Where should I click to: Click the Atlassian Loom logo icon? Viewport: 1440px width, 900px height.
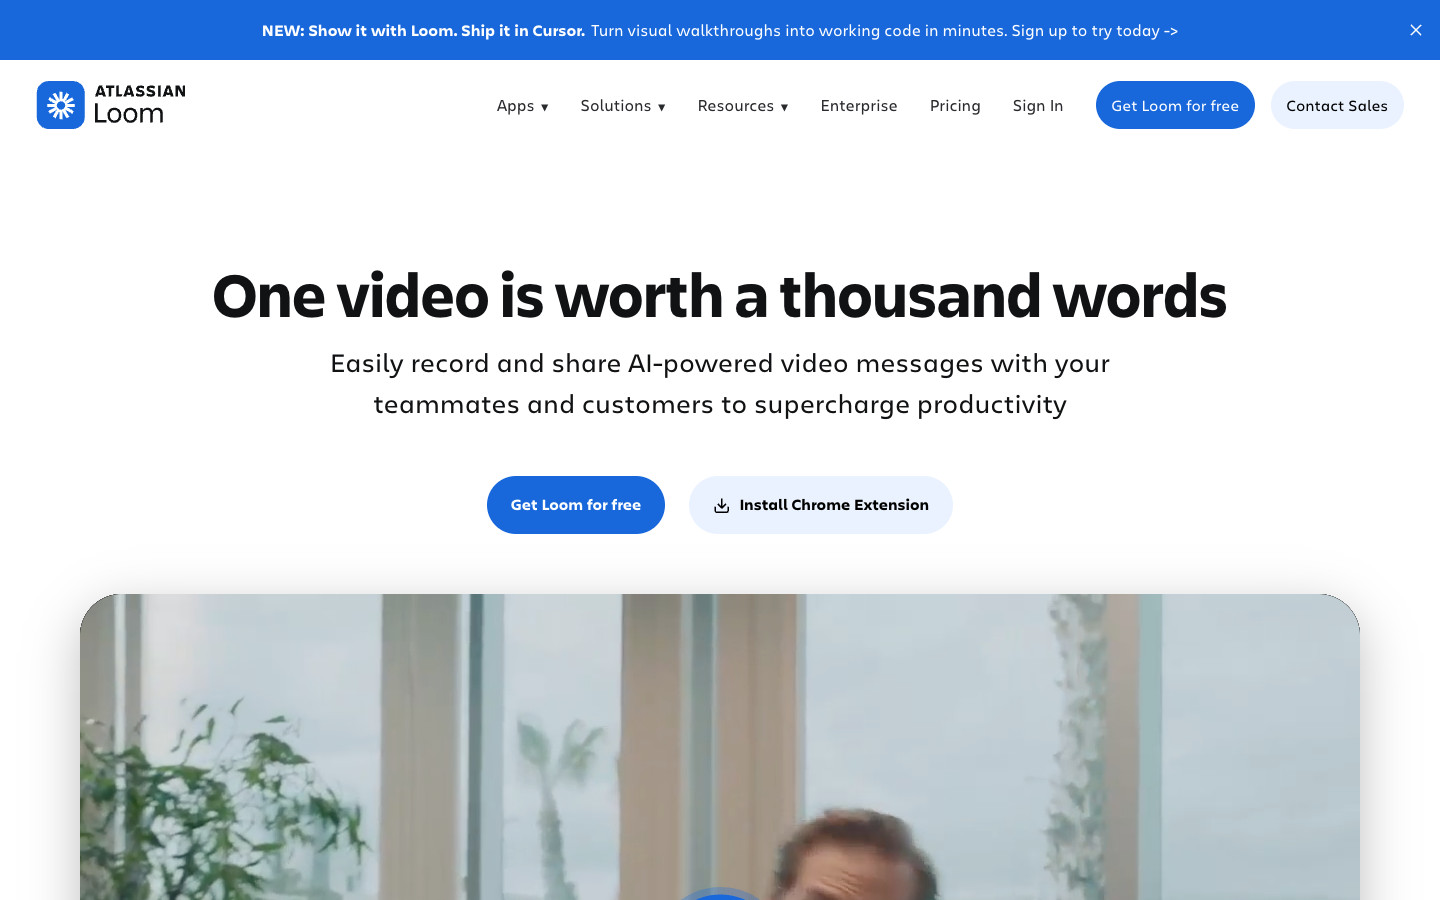coord(61,105)
